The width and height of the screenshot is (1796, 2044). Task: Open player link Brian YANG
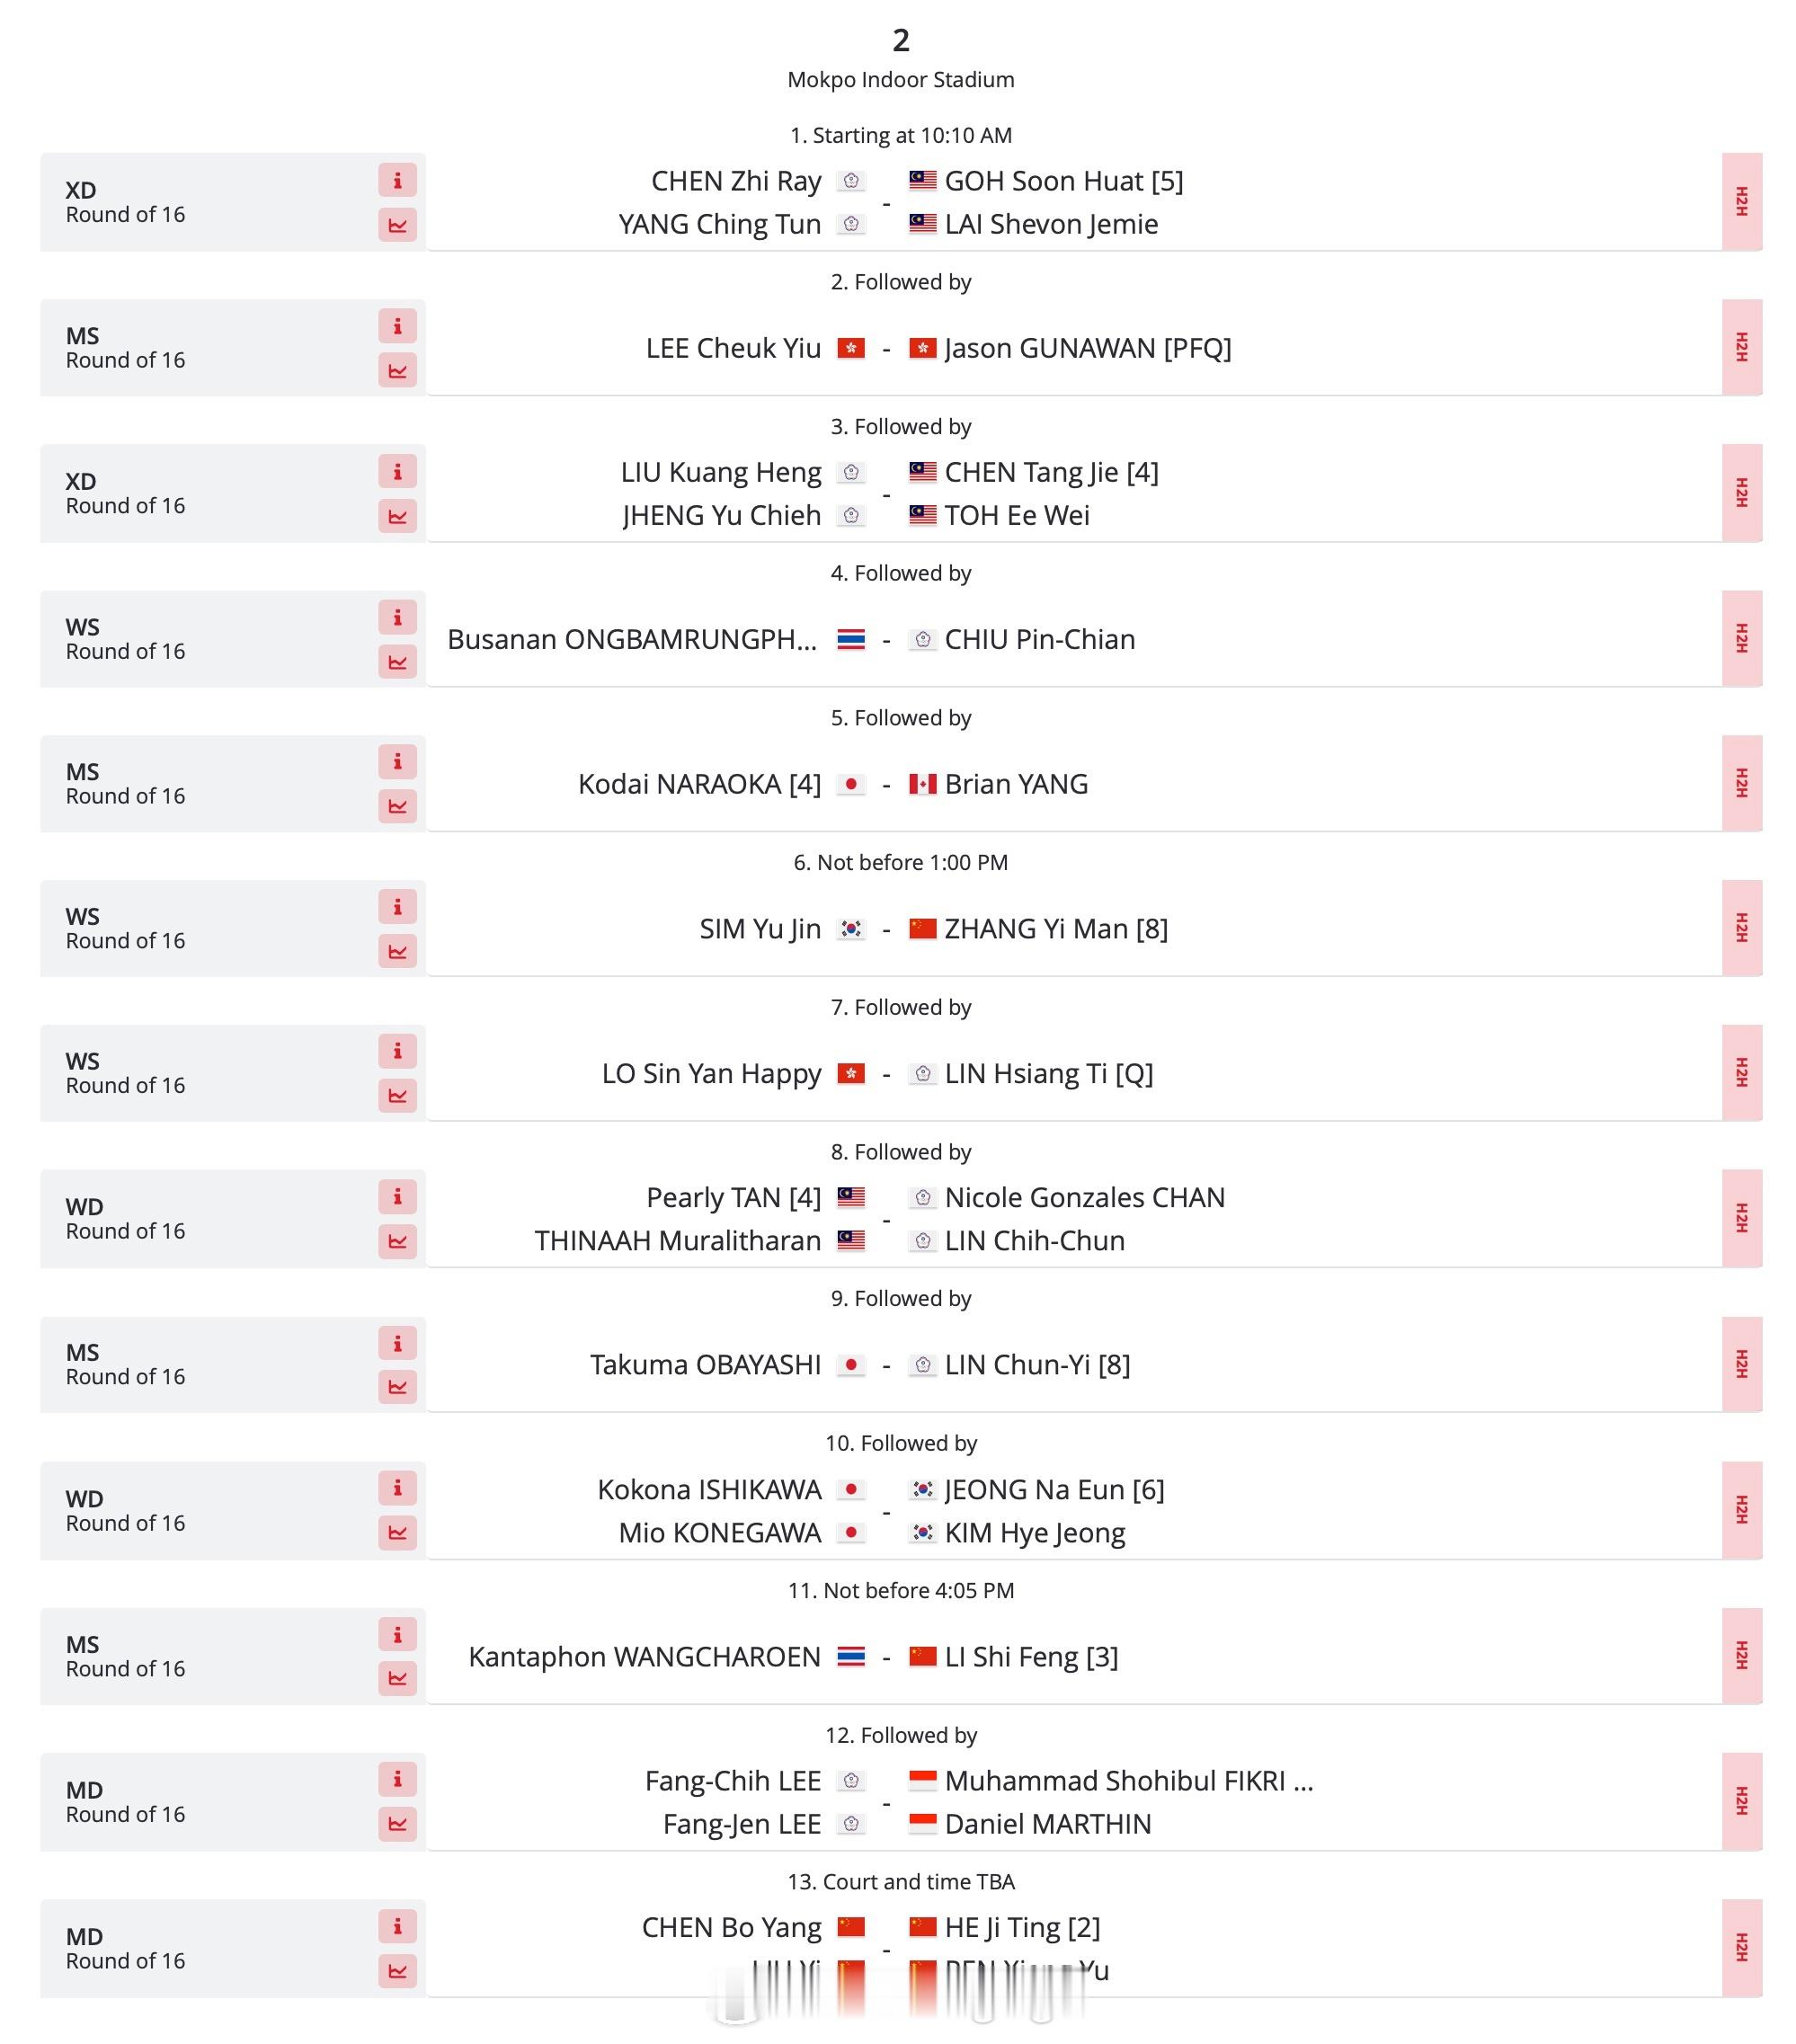pos(1016,784)
